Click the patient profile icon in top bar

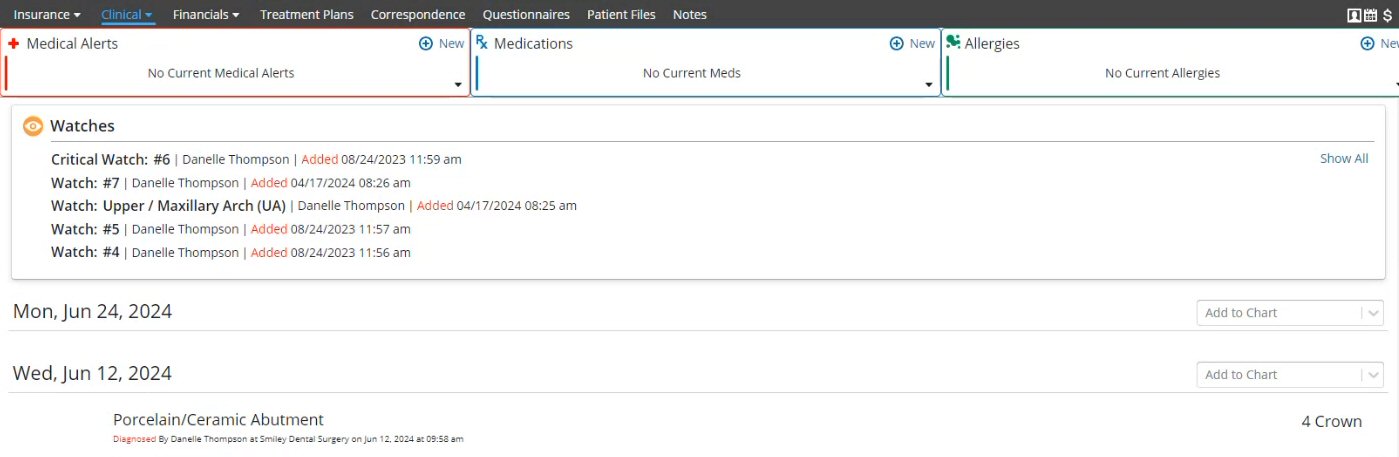[x=1354, y=15]
